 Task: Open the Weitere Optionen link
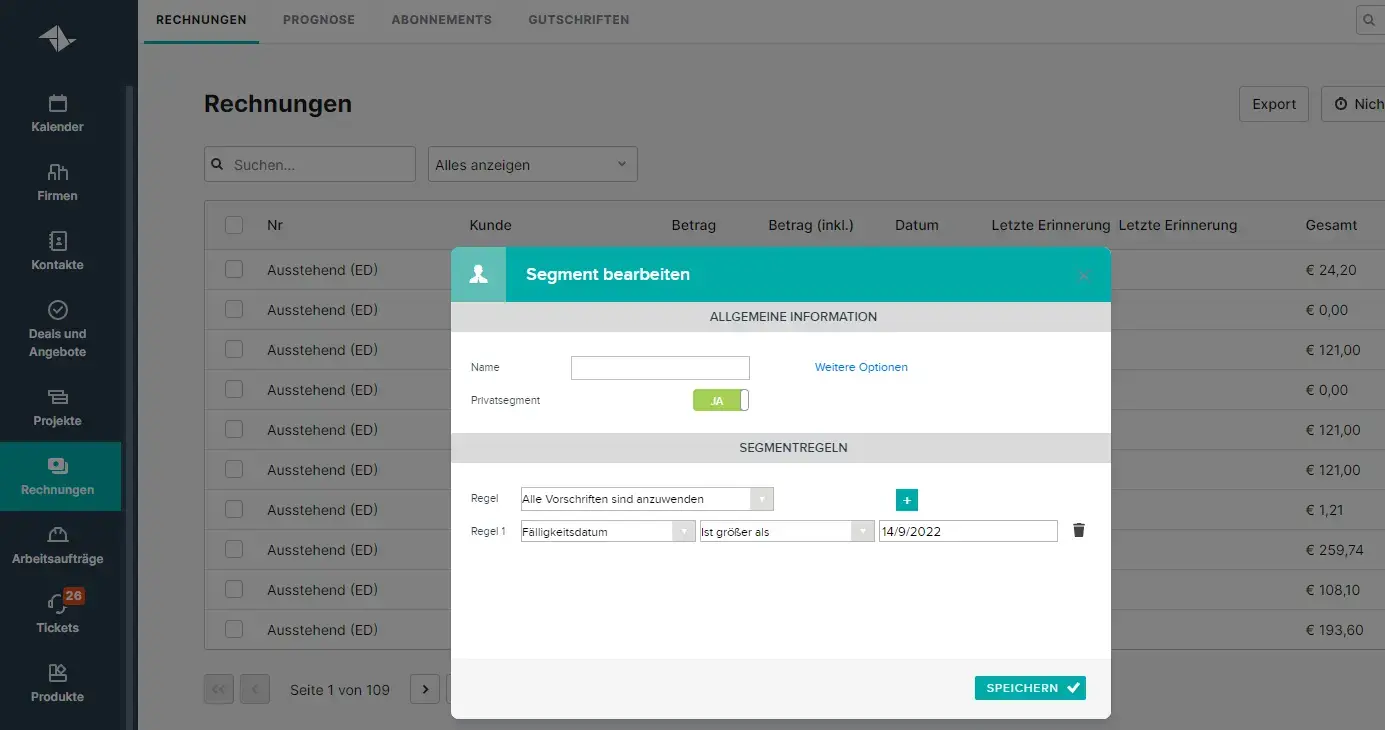[861, 367]
